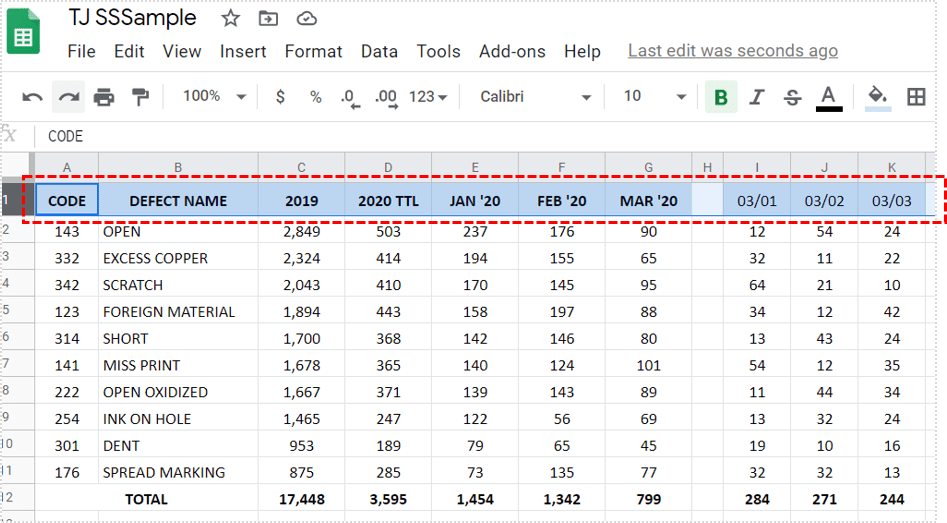Click the cloud save status icon
947x523 pixels.
[x=307, y=19]
